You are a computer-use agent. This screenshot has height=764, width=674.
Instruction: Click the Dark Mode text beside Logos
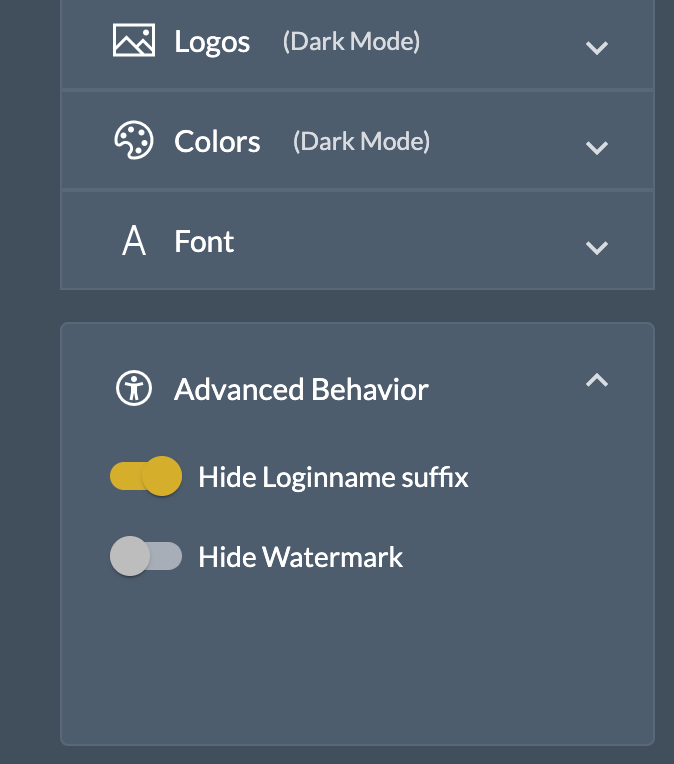pyautogui.click(x=351, y=42)
